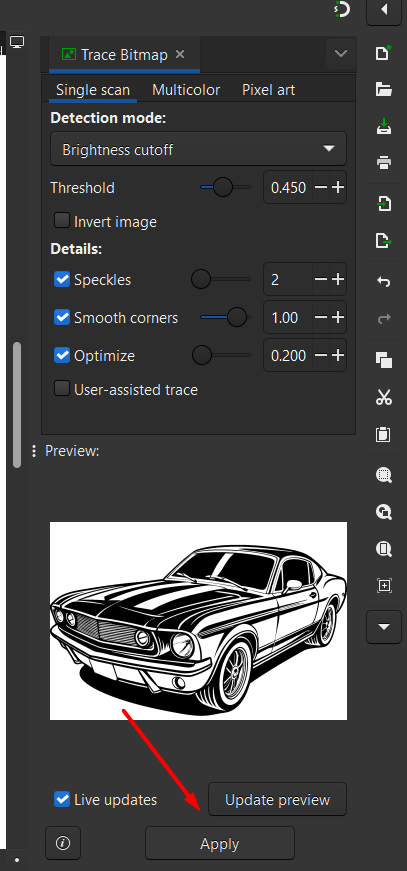Switch to the Pixel art tab

(268, 90)
